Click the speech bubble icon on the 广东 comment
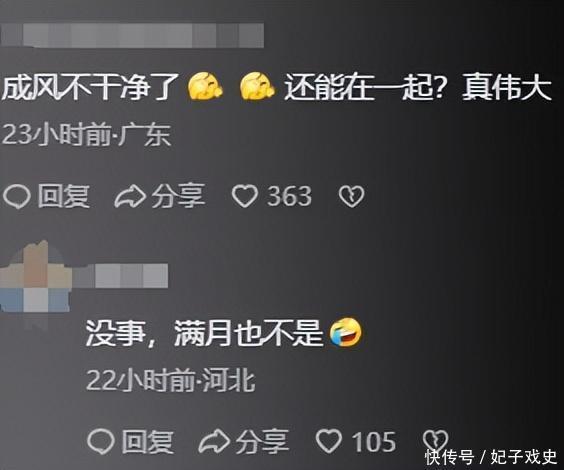Viewport: 564px width, 470px height. [17, 197]
